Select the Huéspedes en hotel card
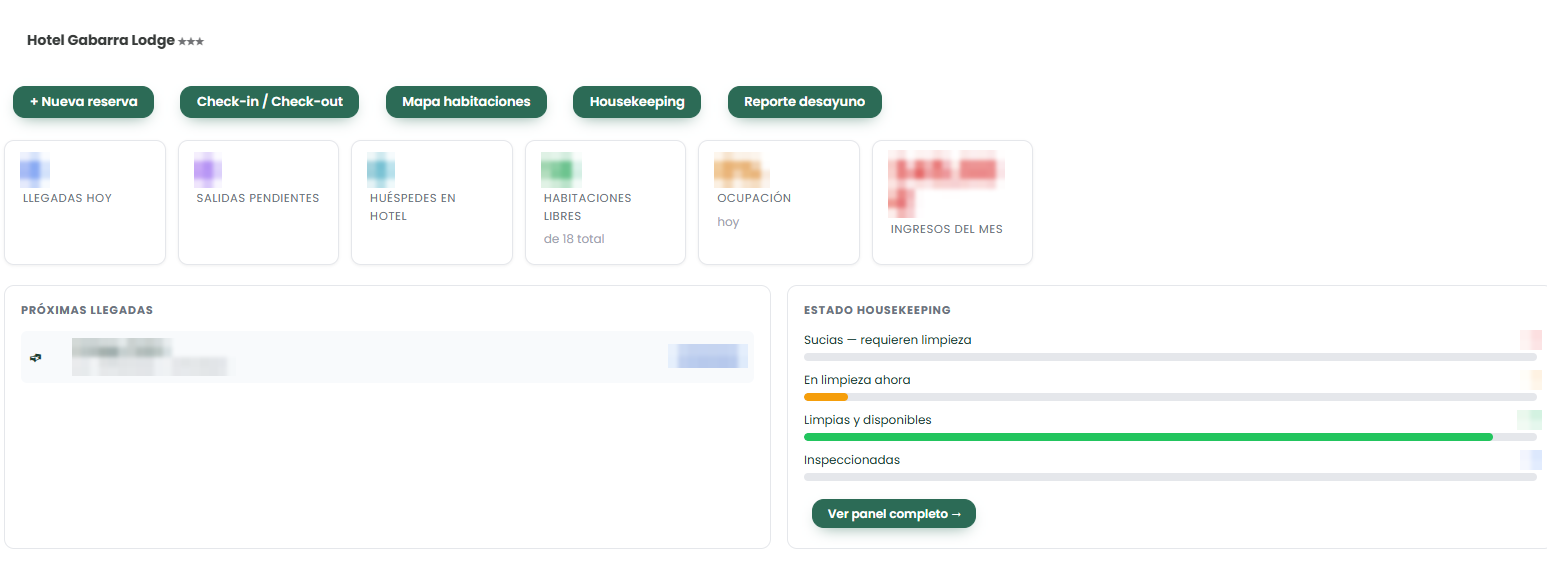This screenshot has width=1547, height=588. coord(432,203)
